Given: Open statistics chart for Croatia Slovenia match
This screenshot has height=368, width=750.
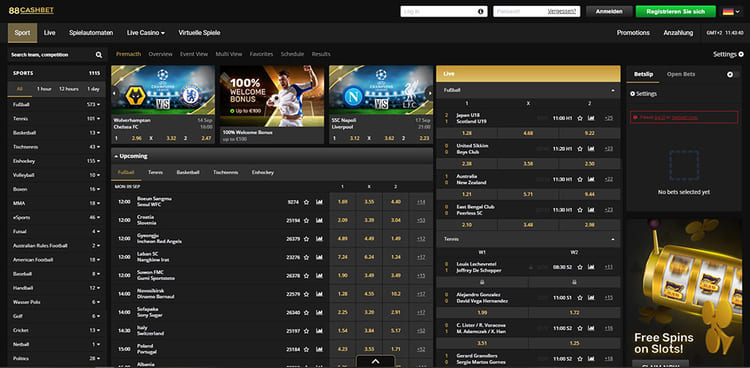Looking at the screenshot, I should click(x=319, y=220).
